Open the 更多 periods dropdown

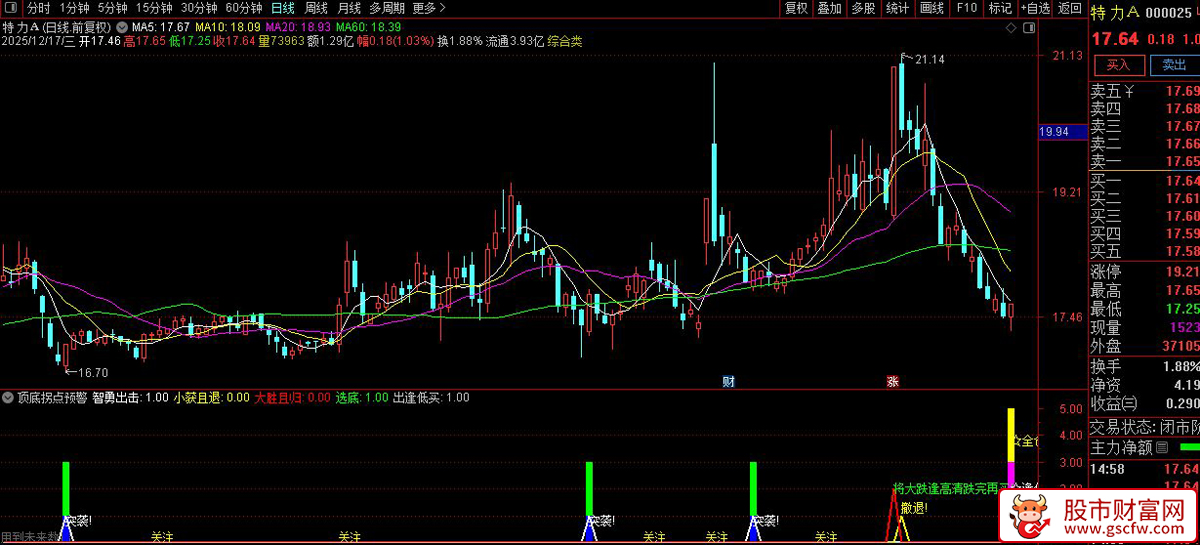pos(428,8)
